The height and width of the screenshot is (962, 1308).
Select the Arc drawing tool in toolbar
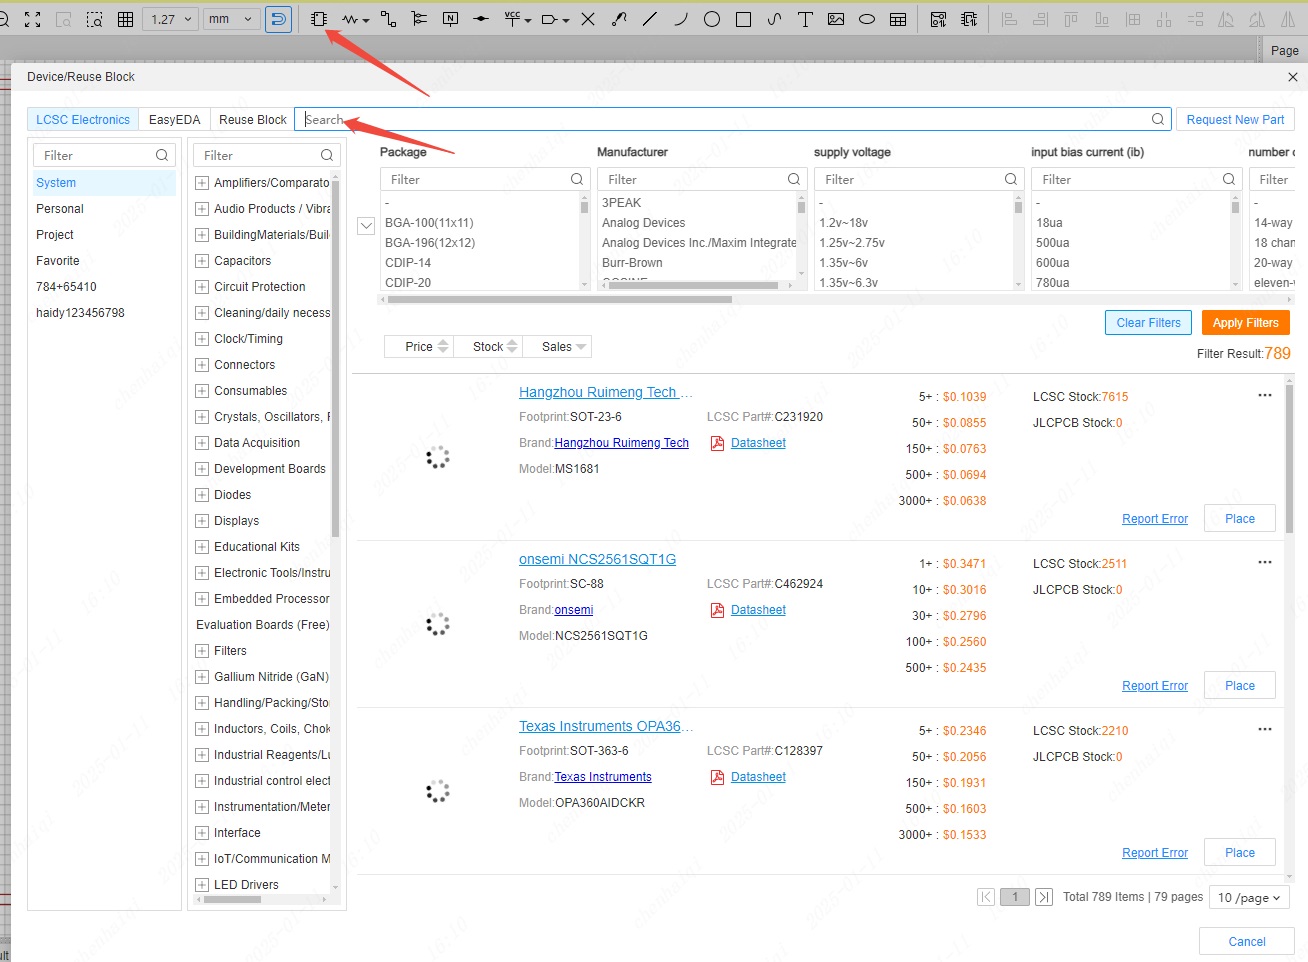pyautogui.click(x=681, y=19)
